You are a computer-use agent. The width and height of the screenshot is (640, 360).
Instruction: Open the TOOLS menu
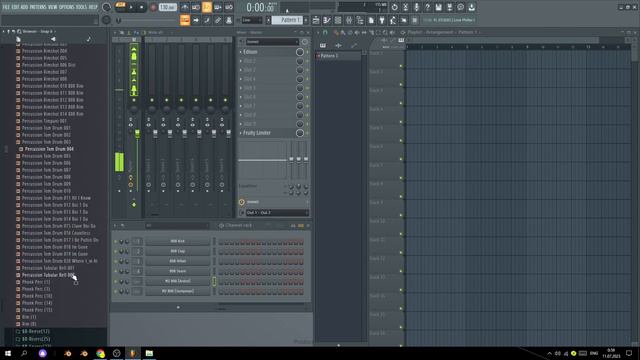[x=81, y=7]
